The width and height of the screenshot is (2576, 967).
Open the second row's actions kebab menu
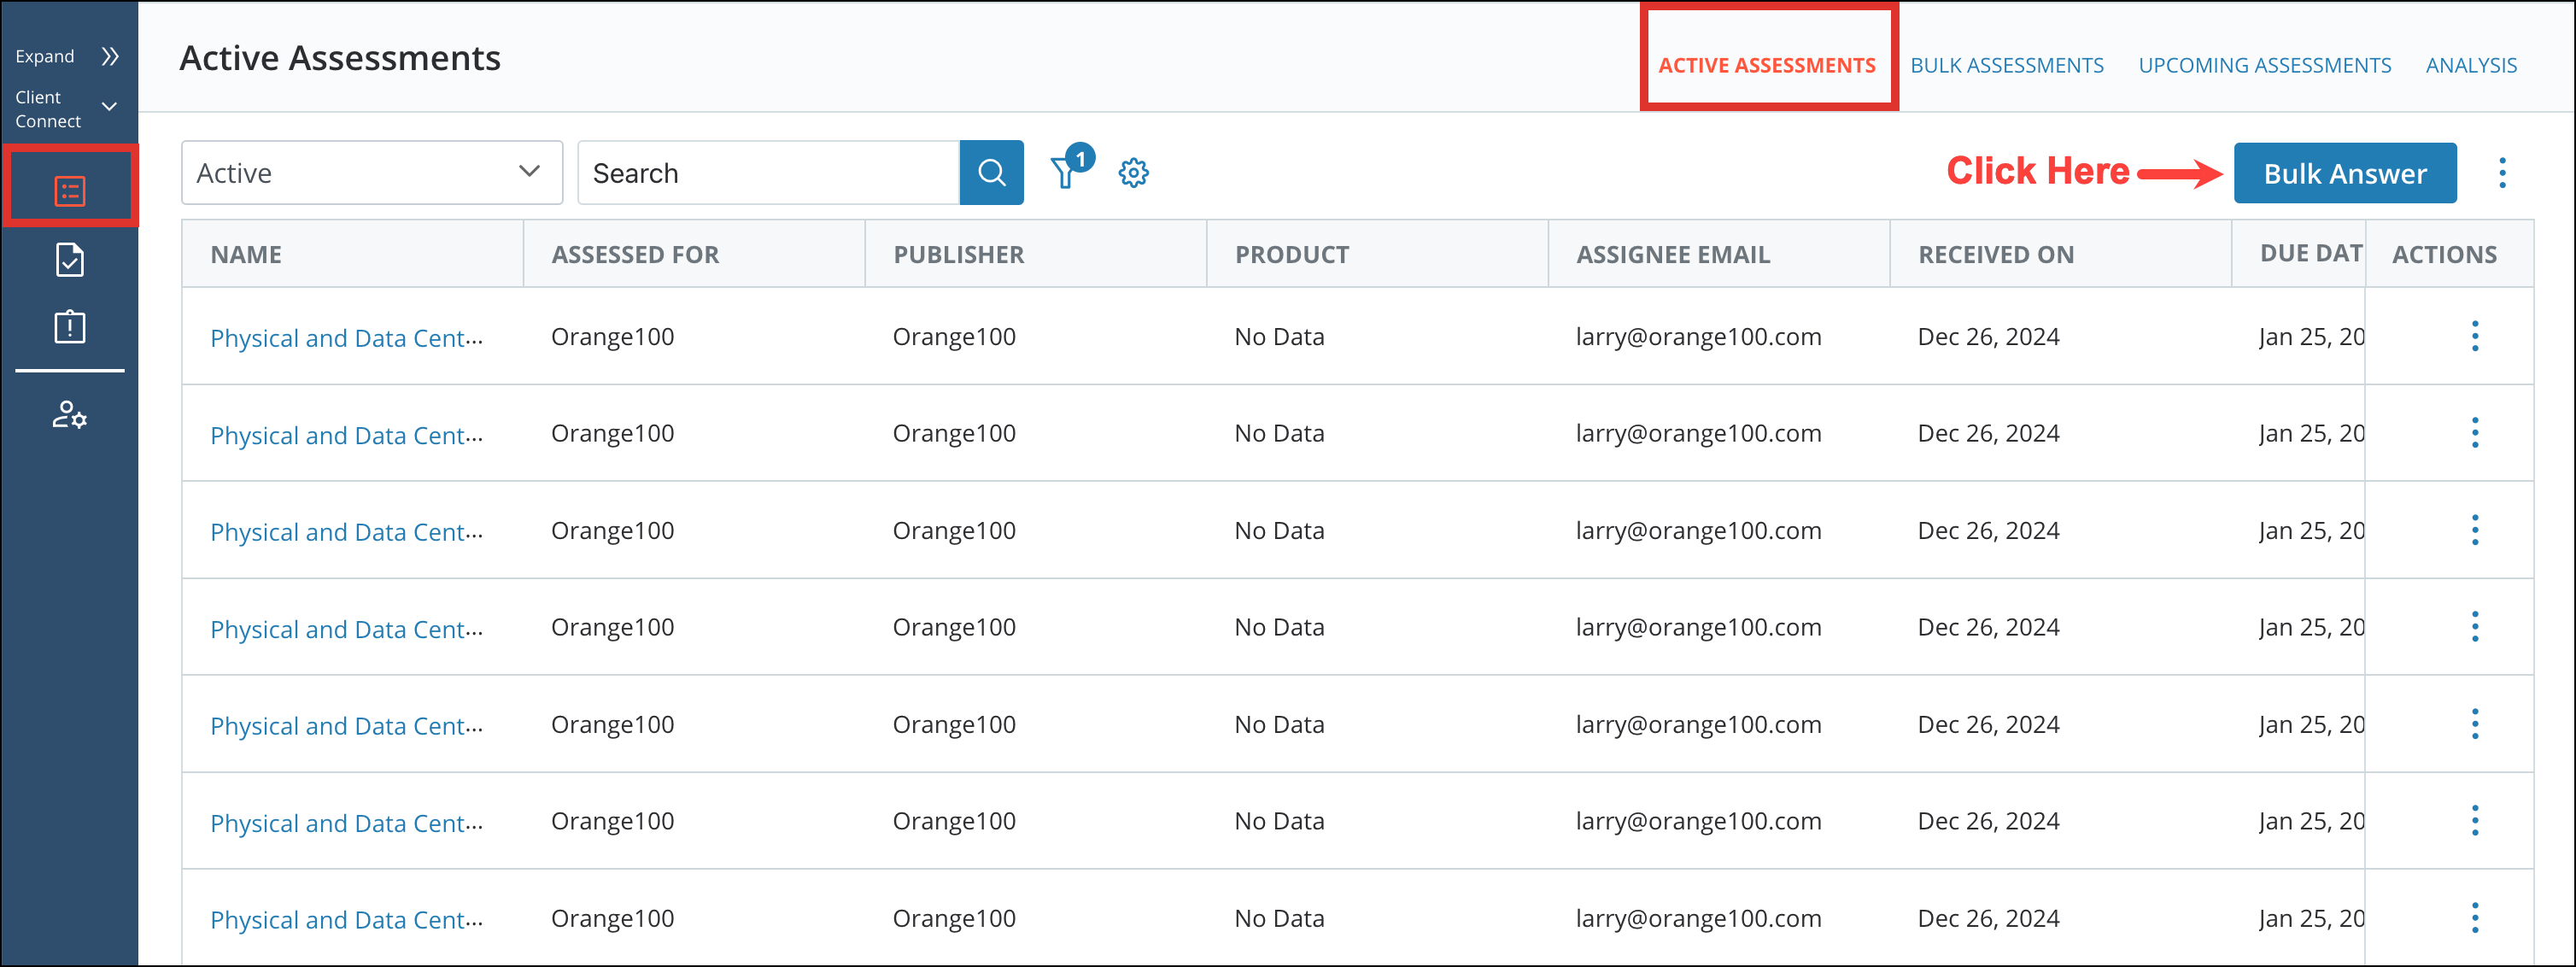tap(2474, 433)
